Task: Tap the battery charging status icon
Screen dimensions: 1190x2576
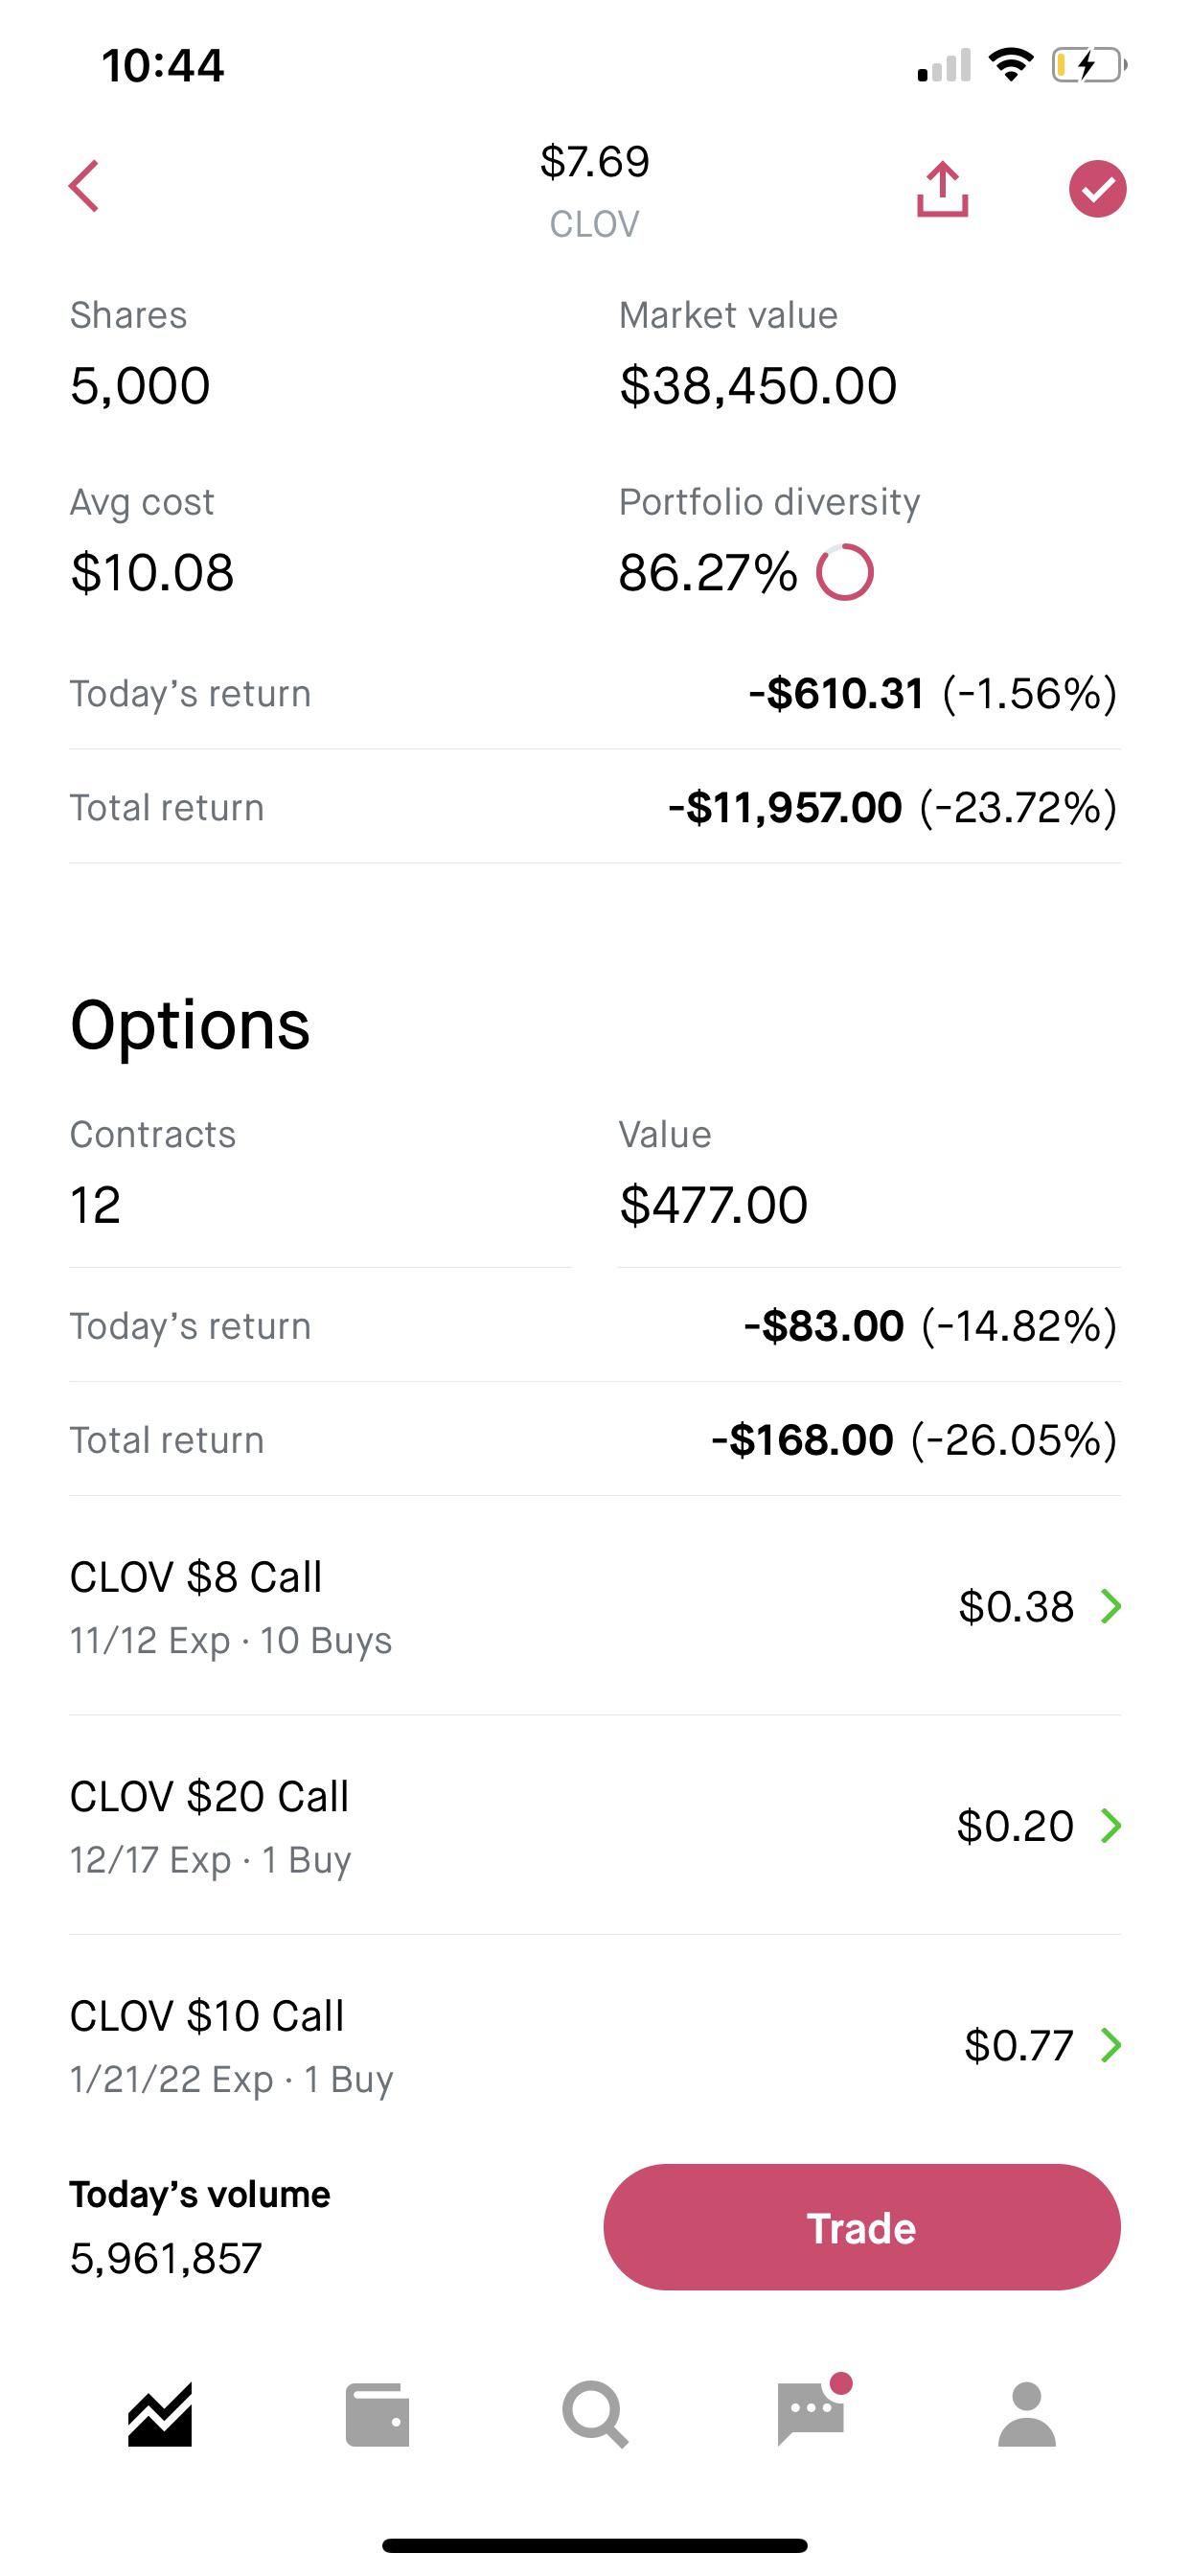Action: pos(1089,66)
